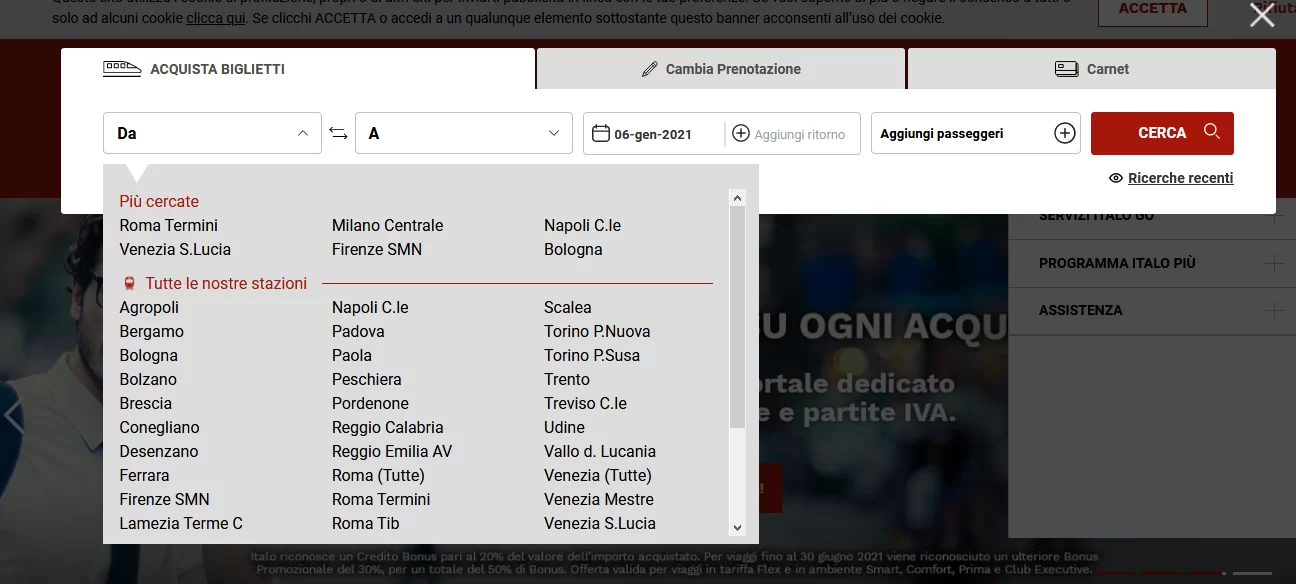Click the eye icon next to Ricerche recenti
Screen dimensions: 1296x584
(1116, 178)
